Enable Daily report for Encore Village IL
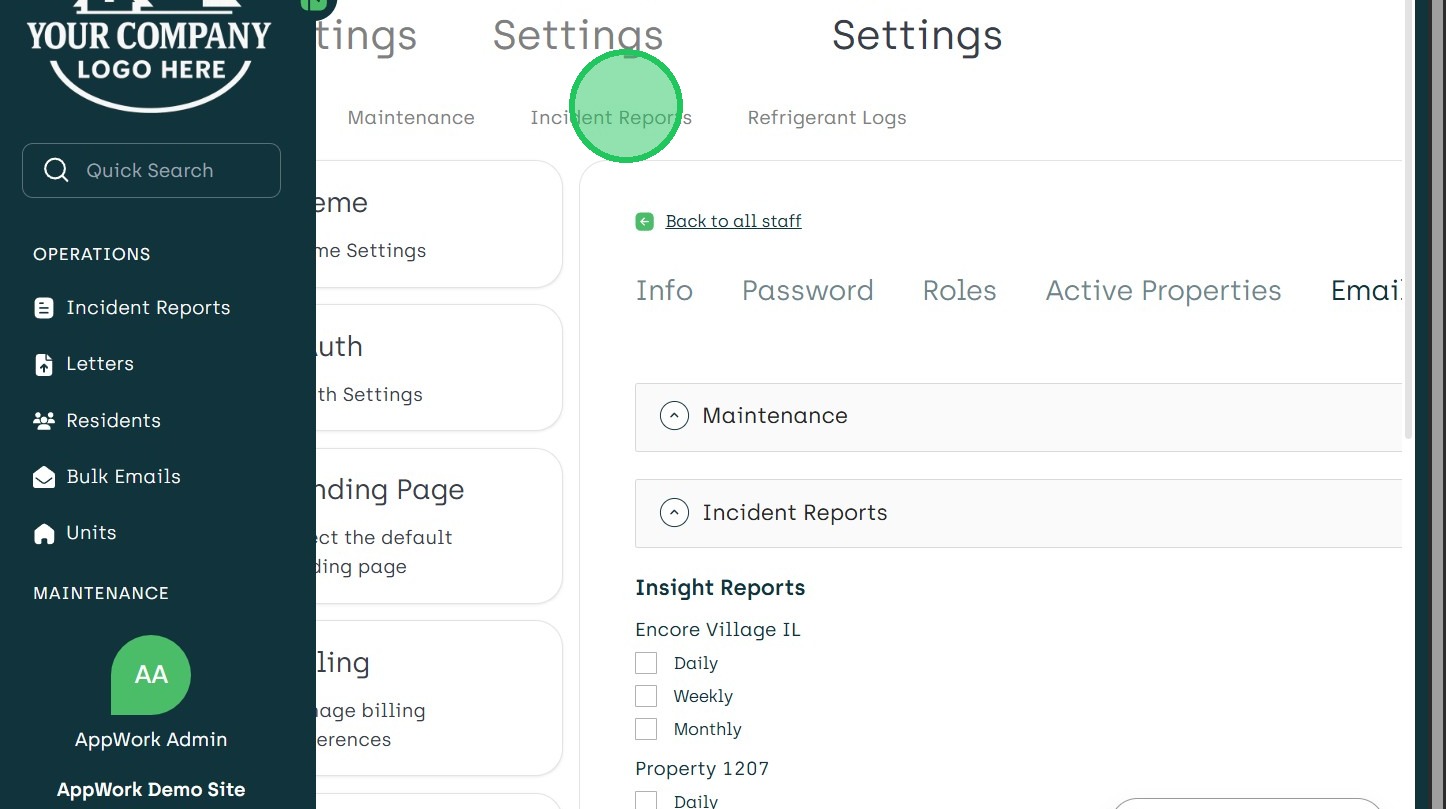The height and width of the screenshot is (809, 1446). [646, 663]
